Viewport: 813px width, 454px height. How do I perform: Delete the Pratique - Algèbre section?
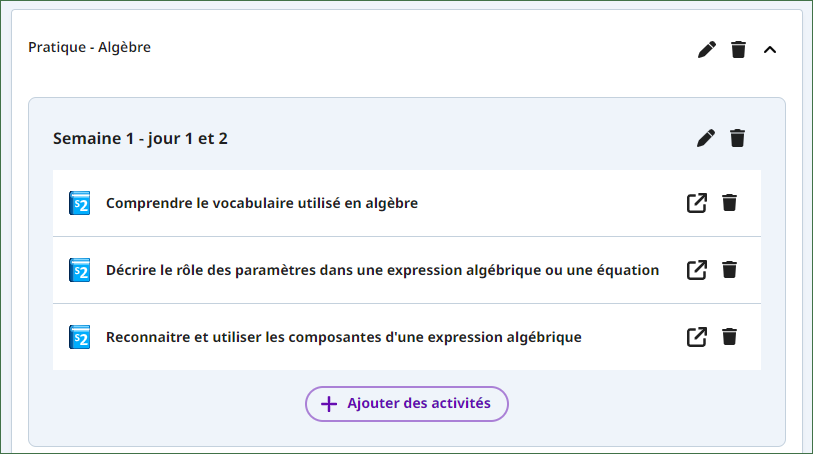pyautogui.click(x=738, y=50)
